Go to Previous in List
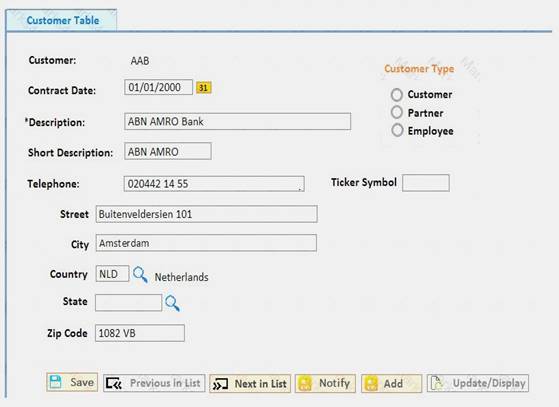Viewport: 559px width, 407px height. 154,383
